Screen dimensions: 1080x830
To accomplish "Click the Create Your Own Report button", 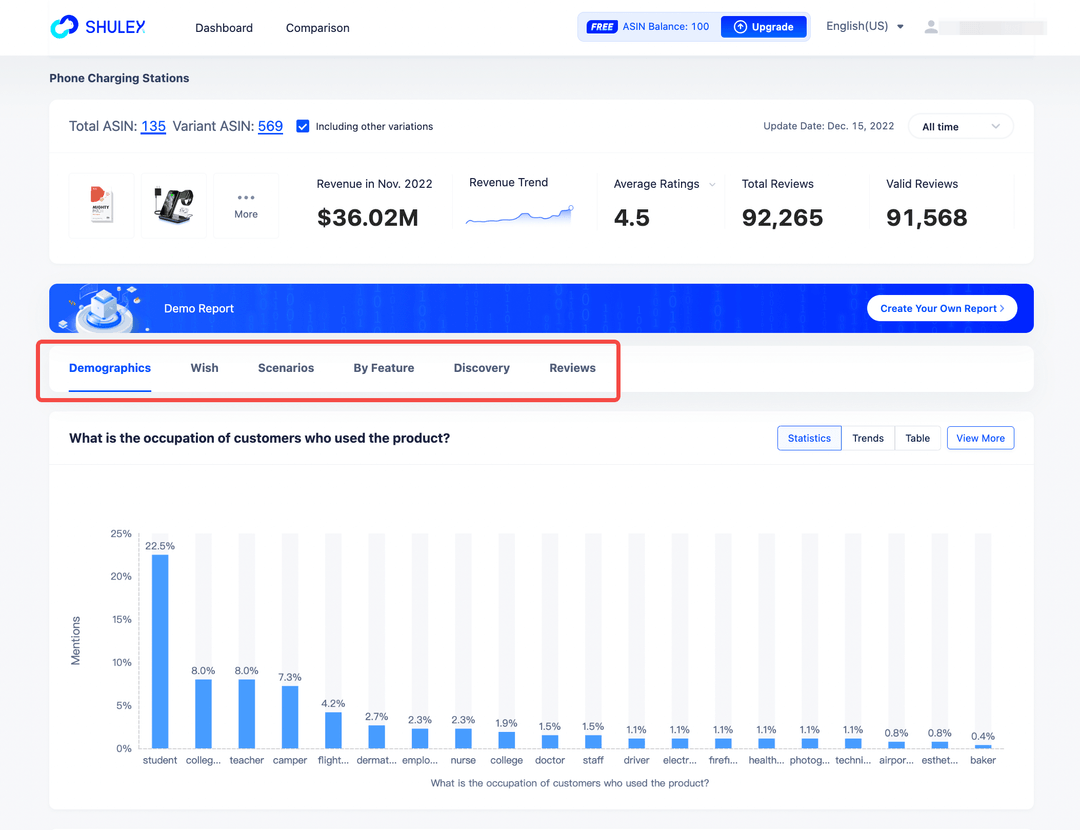I will point(941,308).
